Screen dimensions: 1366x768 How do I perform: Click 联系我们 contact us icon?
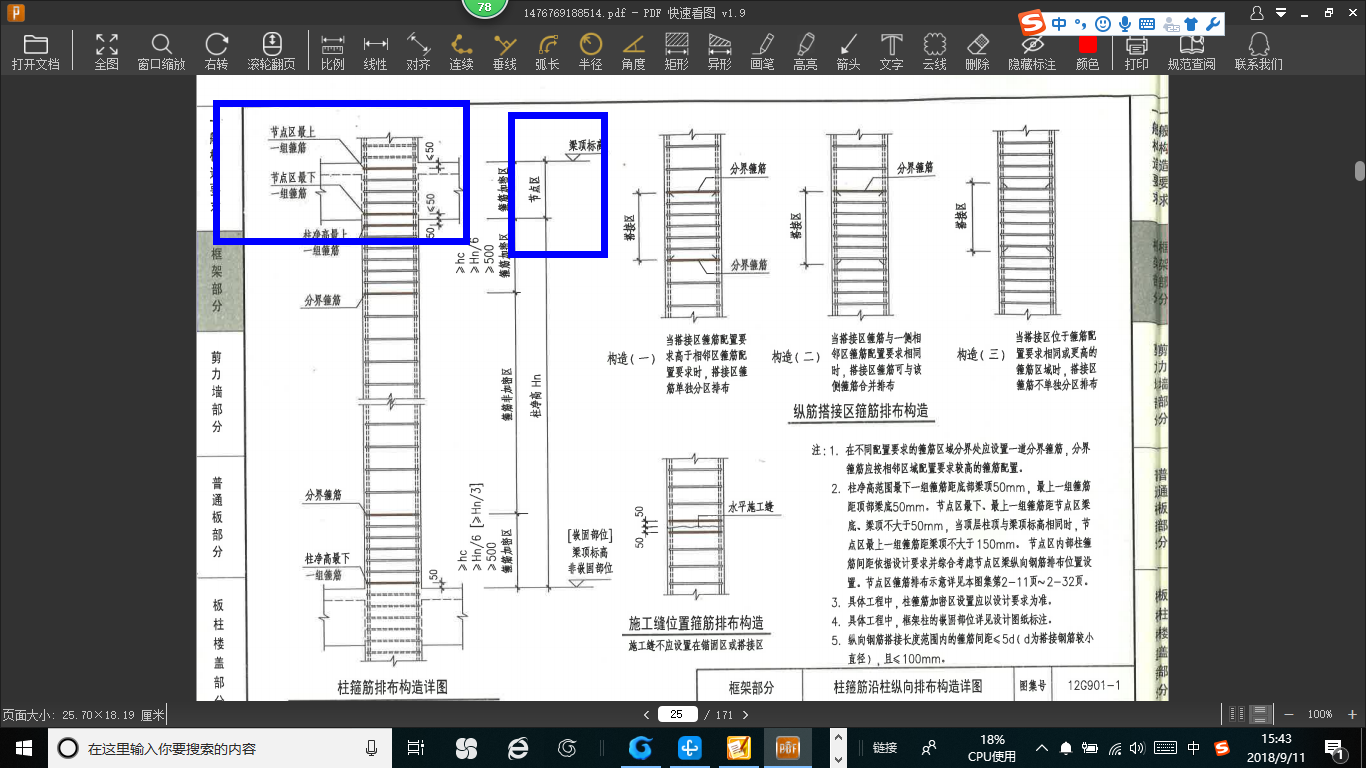tap(1259, 52)
